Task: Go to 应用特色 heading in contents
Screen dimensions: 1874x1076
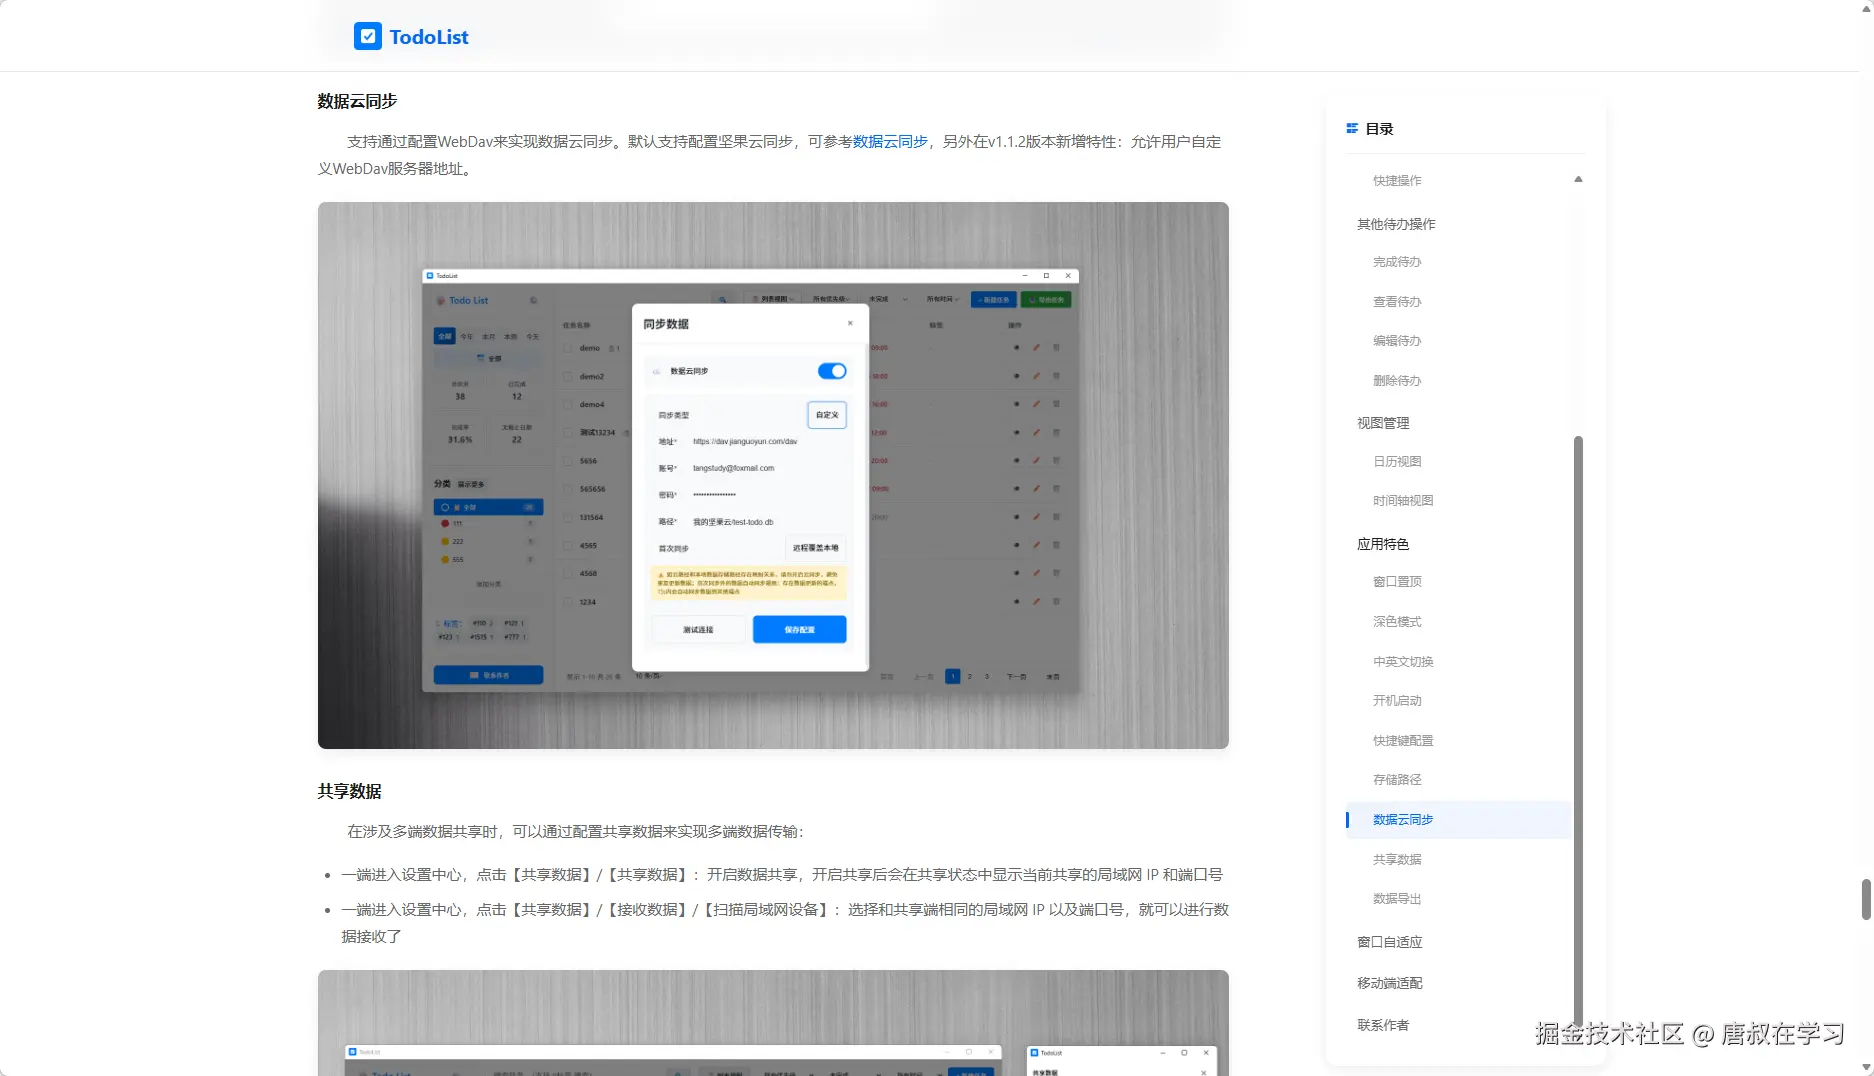Action: (1383, 544)
